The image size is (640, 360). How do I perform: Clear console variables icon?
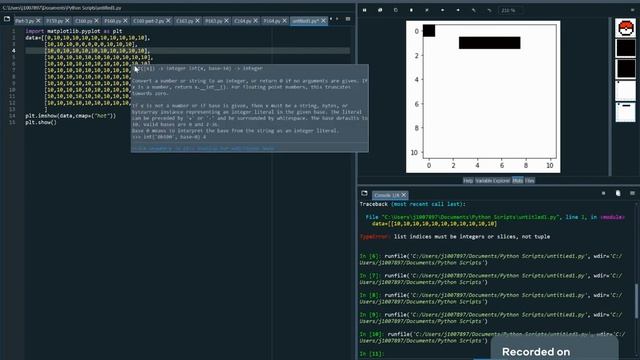point(618,193)
